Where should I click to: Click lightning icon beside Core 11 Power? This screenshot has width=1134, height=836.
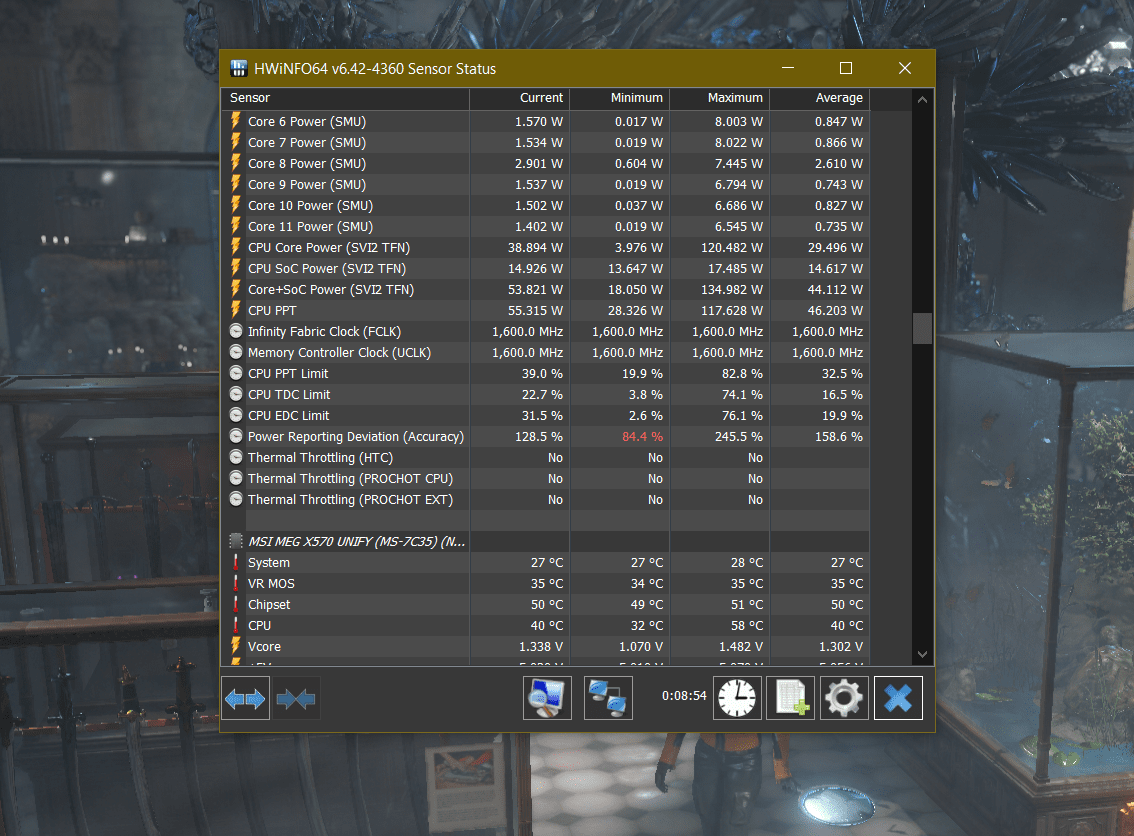point(236,226)
